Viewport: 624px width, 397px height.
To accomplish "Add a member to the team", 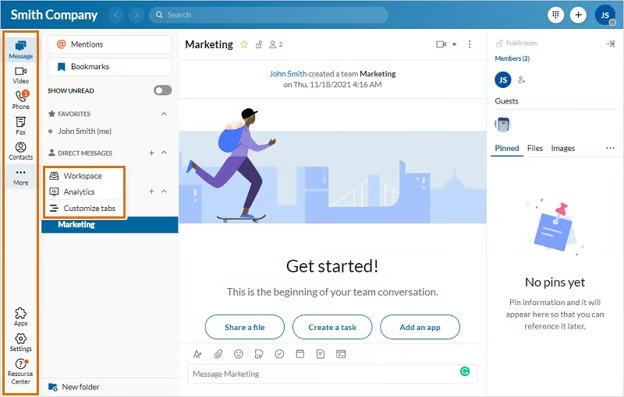I will tap(521, 80).
